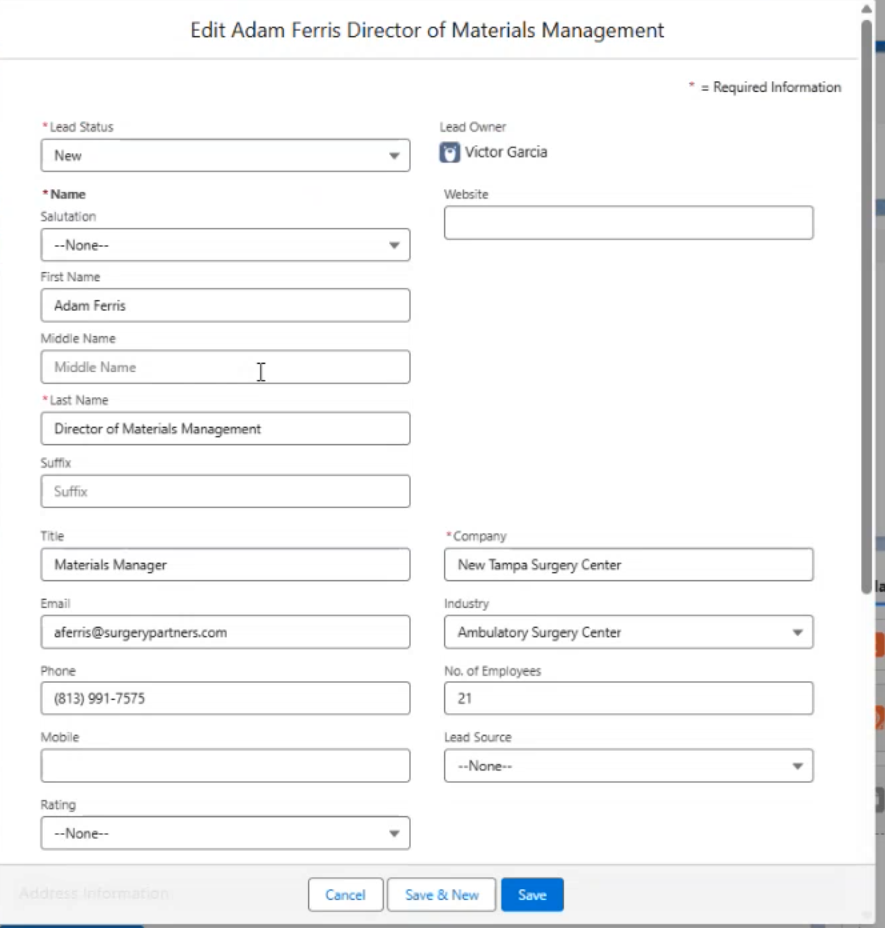
Task: Click the Title field
Action: coord(225,565)
